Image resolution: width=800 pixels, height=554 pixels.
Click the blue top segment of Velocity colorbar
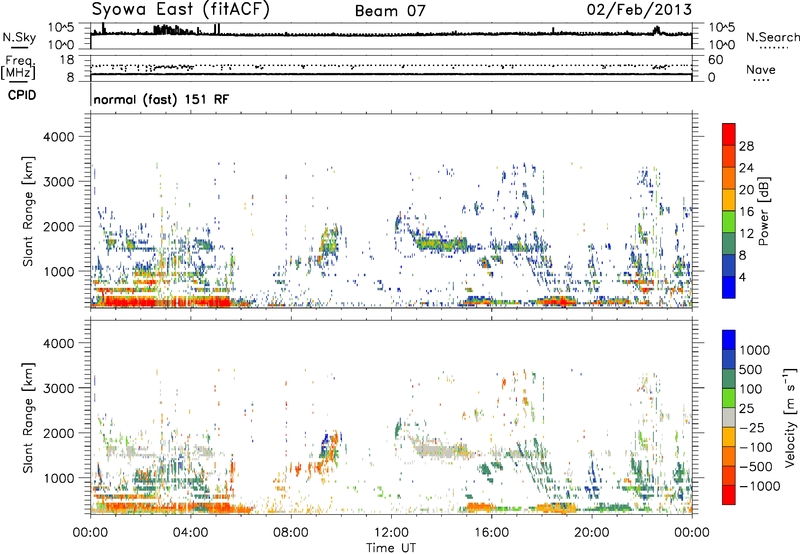[x=729, y=340]
